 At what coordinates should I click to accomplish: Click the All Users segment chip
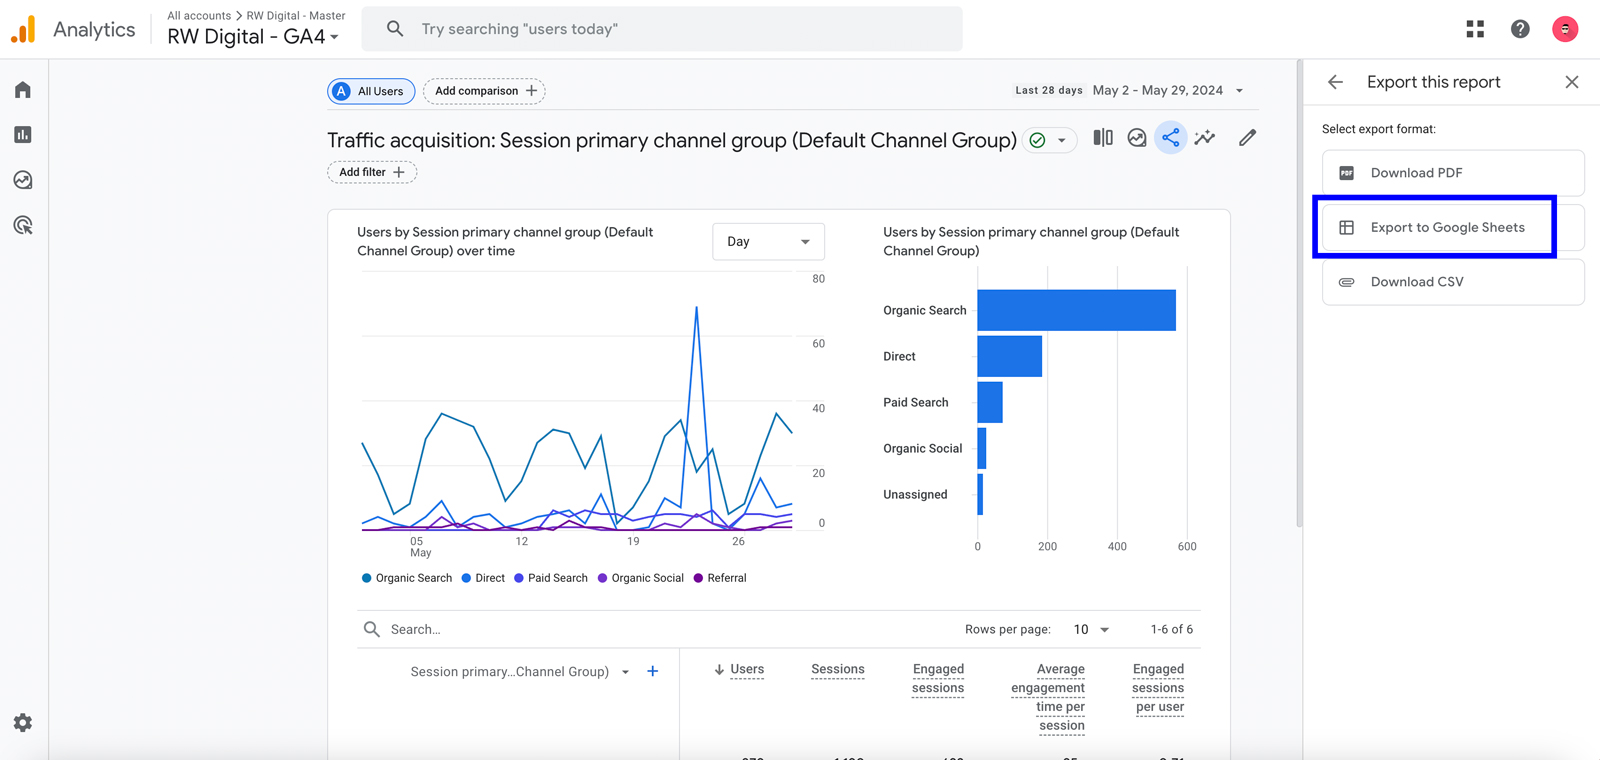pyautogui.click(x=371, y=91)
